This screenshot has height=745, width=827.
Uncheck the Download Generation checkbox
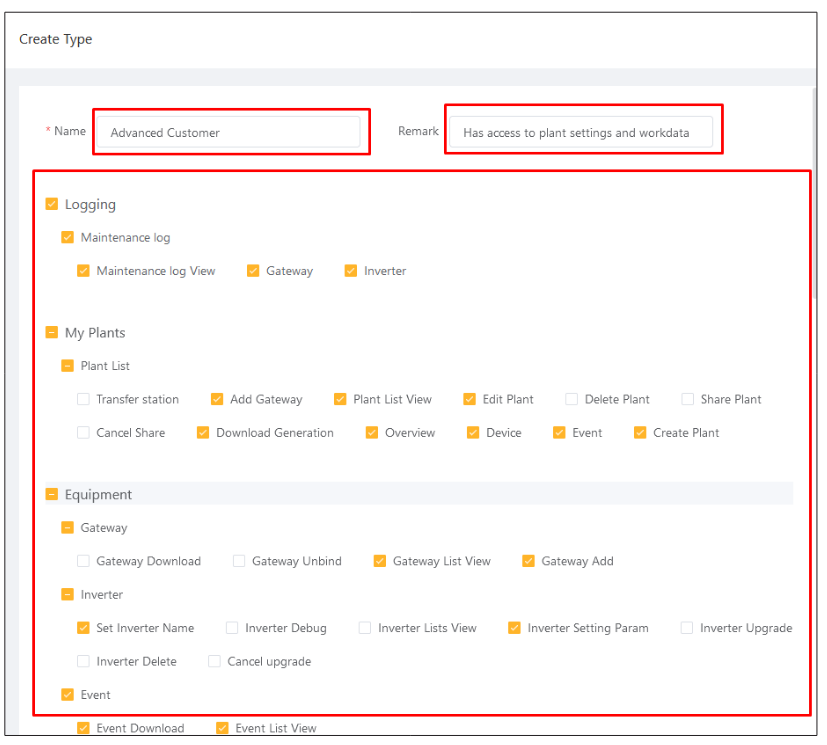click(x=203, y=432)
